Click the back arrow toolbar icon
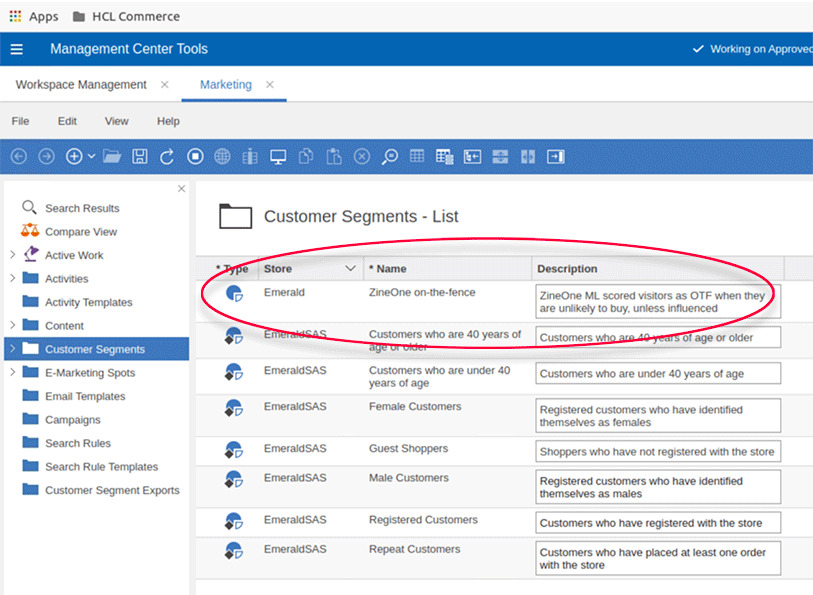Viewport: 813px width, 595px height. 19,157
